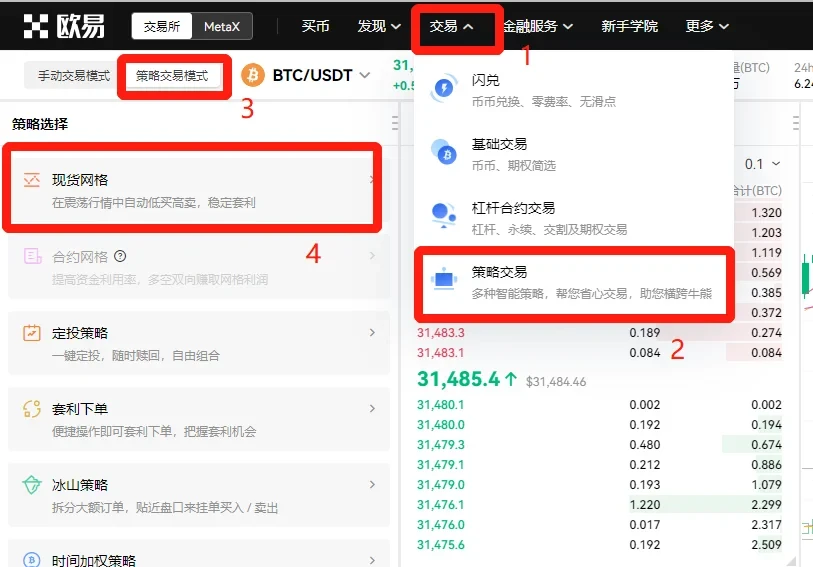The image size is (813, 567).
Task: Click the 闪兑 lightning icon in menu
Action: point(443,90)
